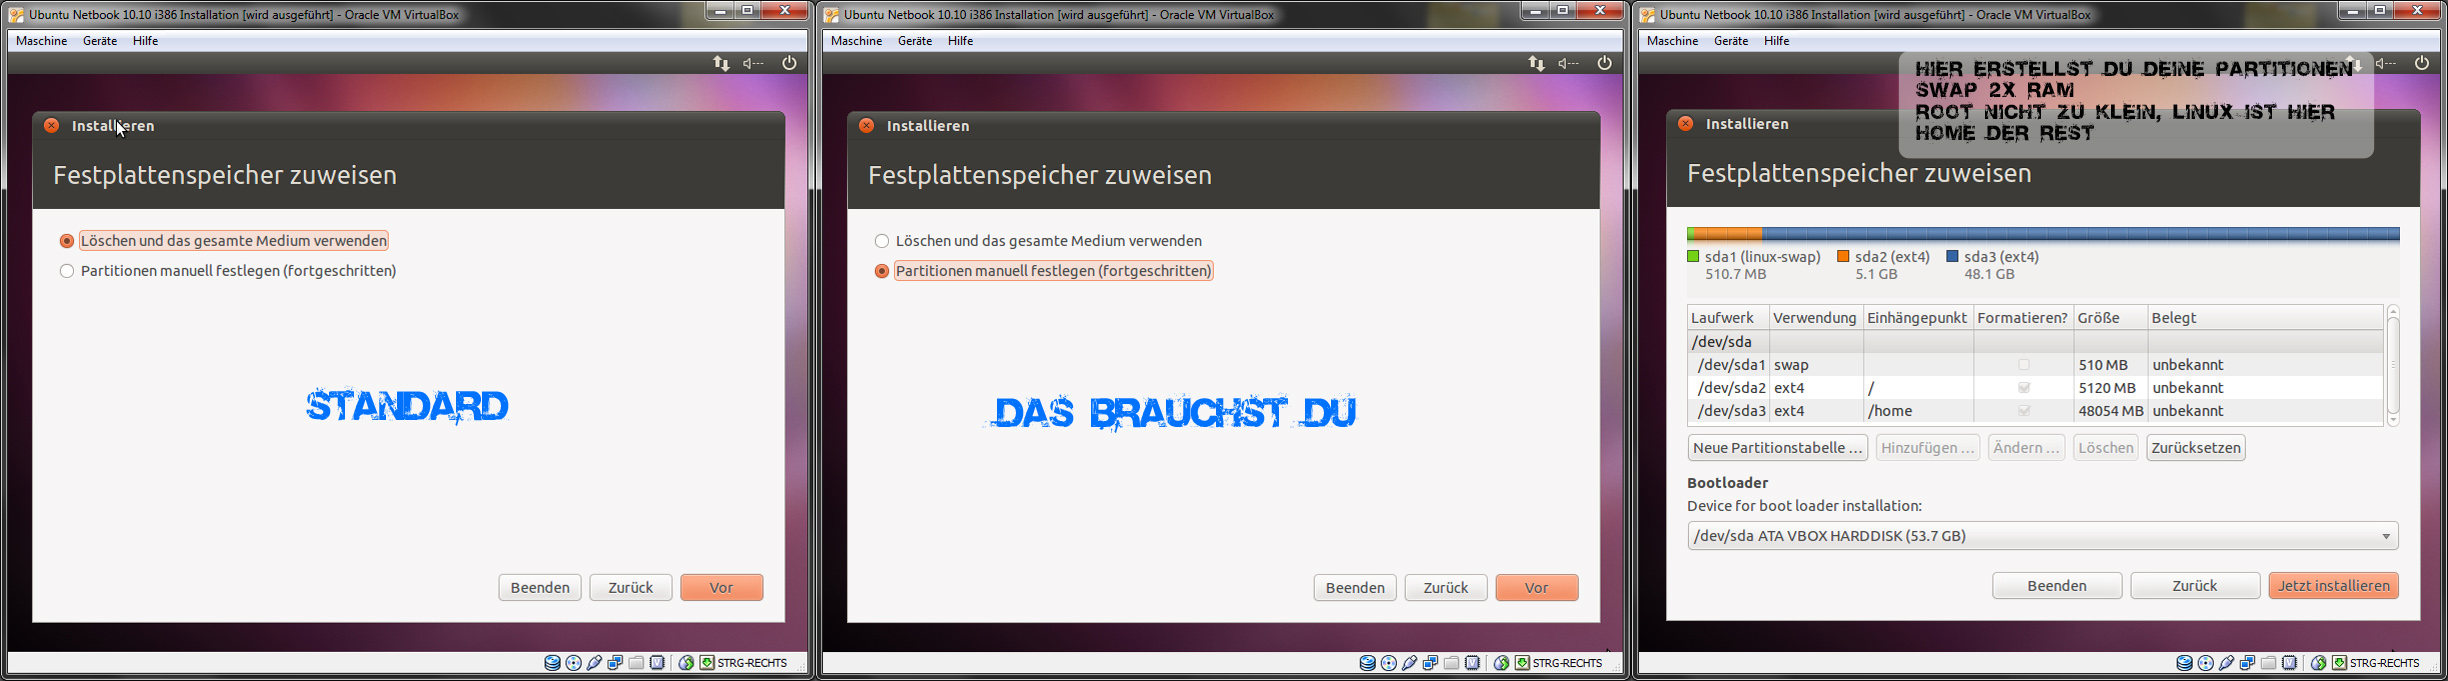Open Hilfe menu in right window
This screenshot has height=681, width=2448.
point(1777,41)
